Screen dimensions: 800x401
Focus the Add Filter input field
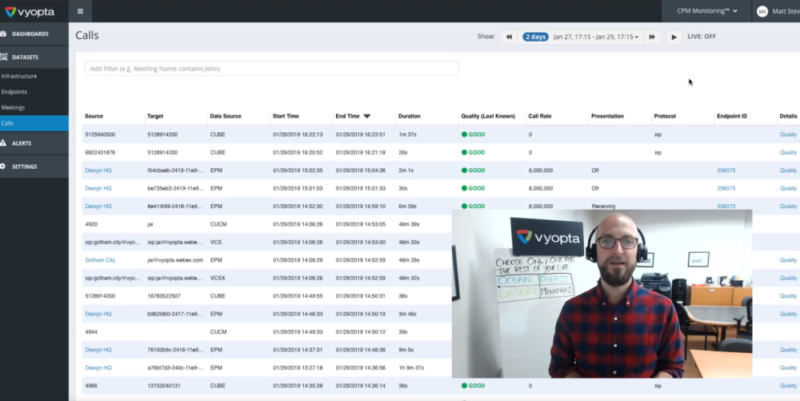pos(271,68)
